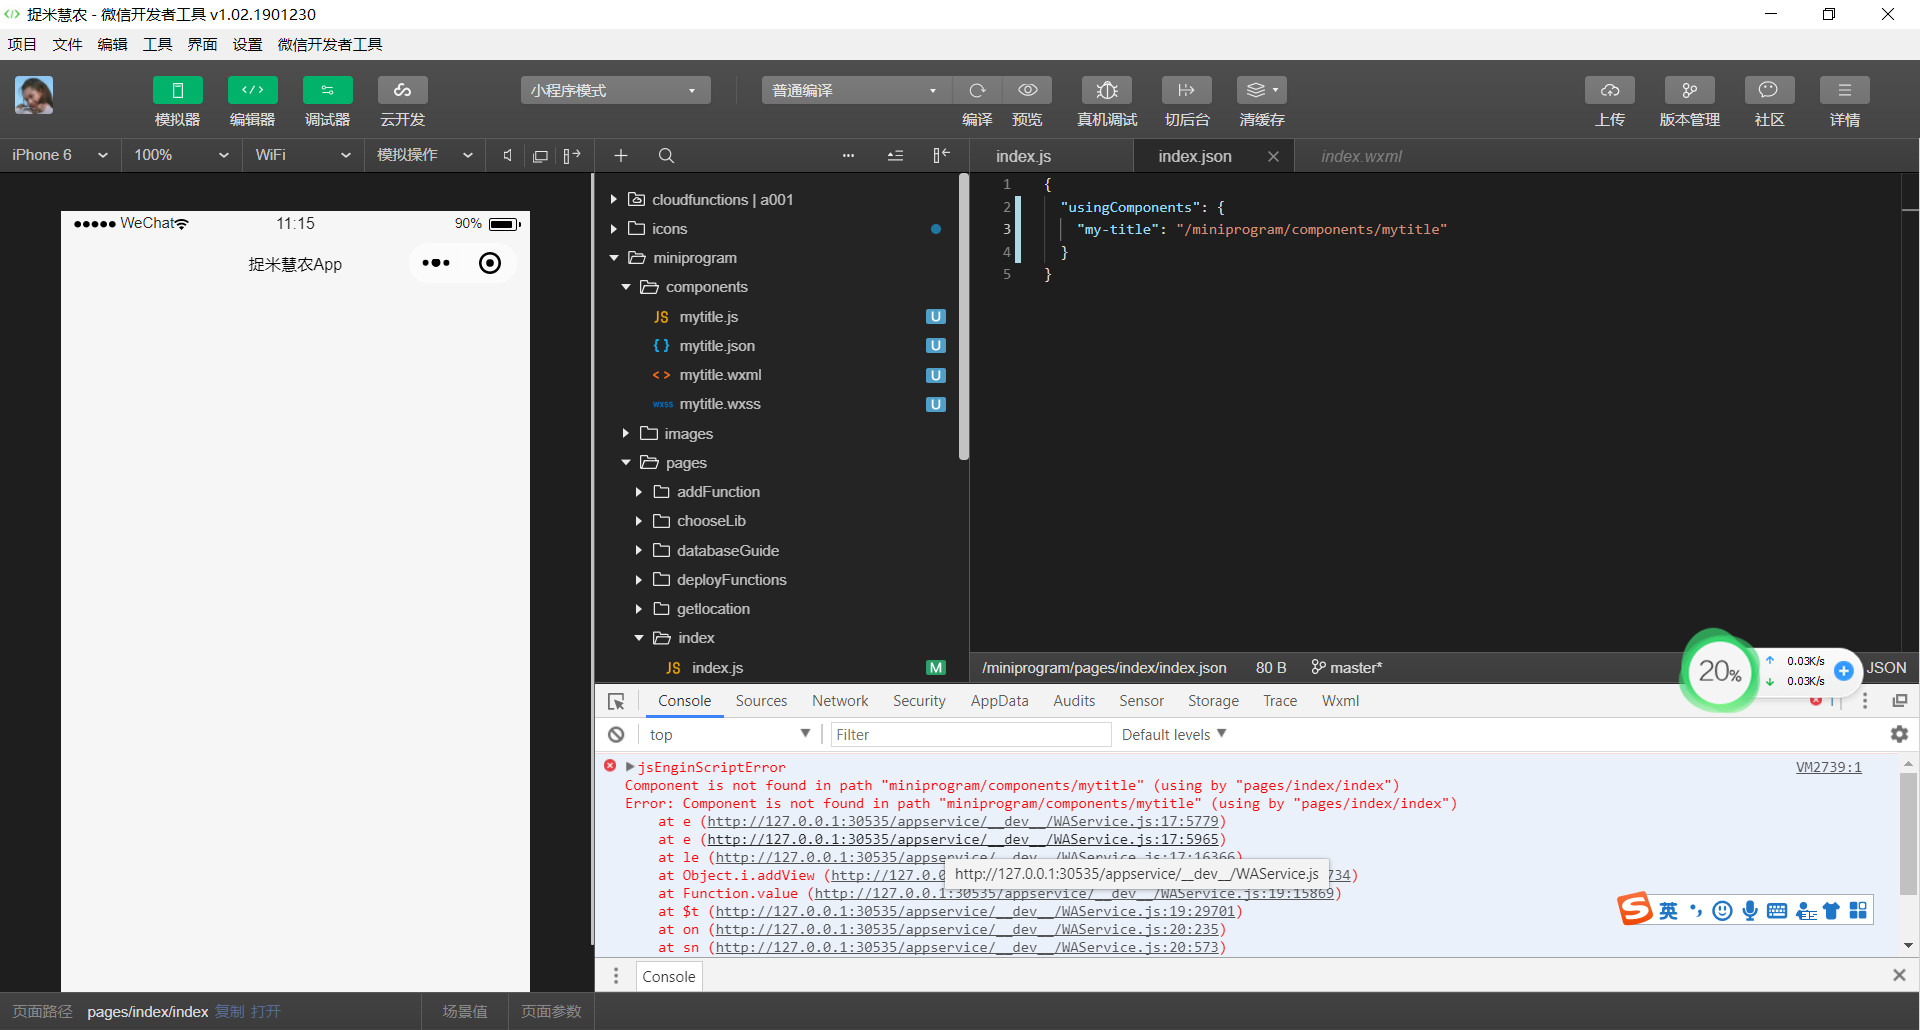Viewport: 1920px width, 1030px height.
Task: Open mytitle.js file
Action: pyautogui.click(x=708, y=316)
